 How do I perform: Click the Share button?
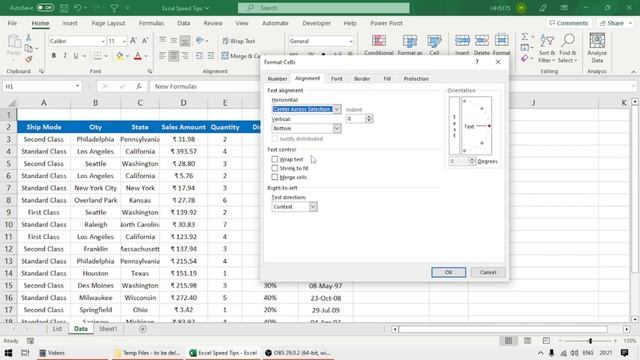click(x=616, y=23)
